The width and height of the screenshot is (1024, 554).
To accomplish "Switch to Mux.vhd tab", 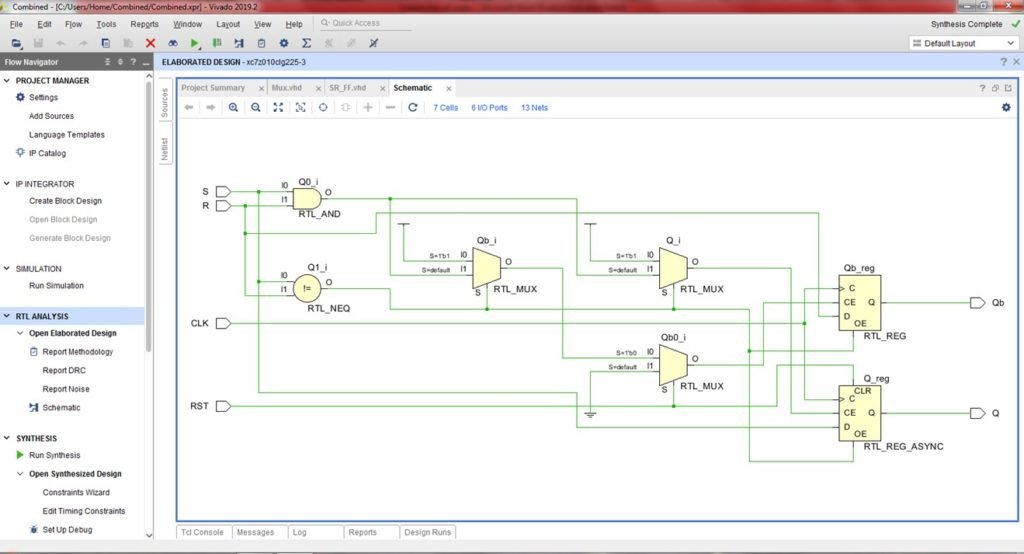I will click(x=287, y=88).
